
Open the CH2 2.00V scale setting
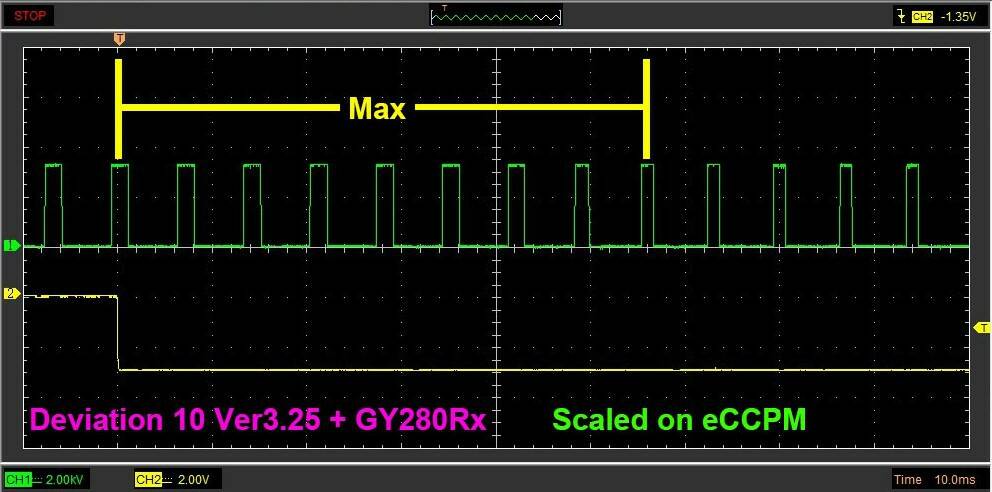tap(178, 481)
